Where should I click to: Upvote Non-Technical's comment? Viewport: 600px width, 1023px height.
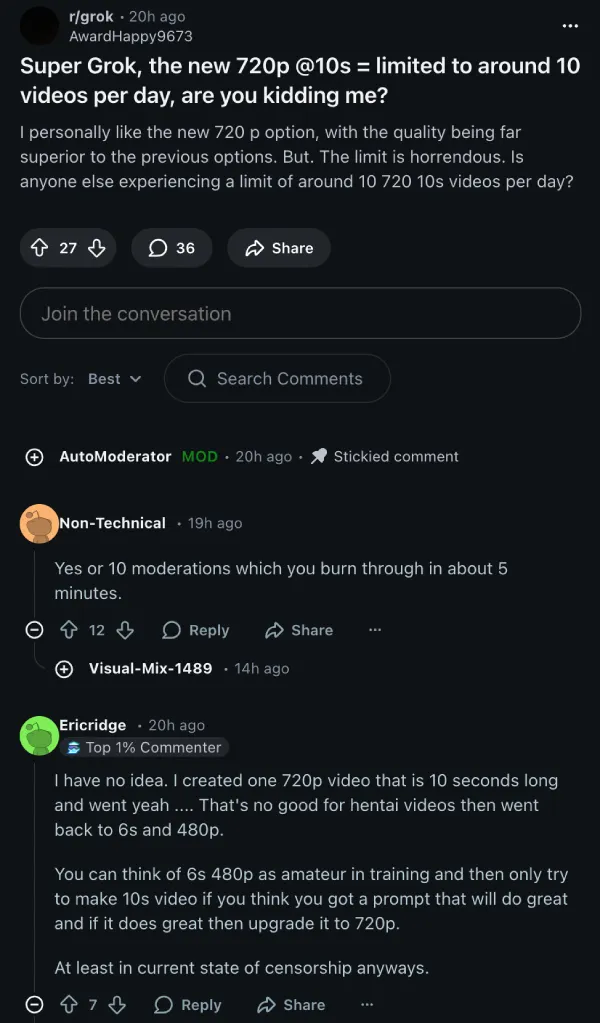pyautogui.click(x=68, y=630)
